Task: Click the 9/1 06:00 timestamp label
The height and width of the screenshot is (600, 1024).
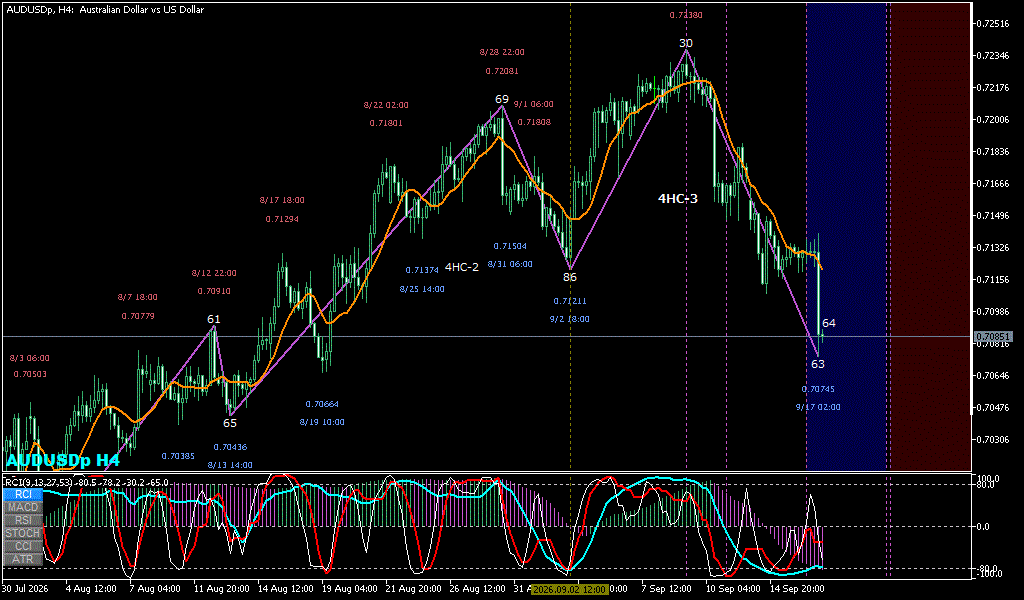Action: pyautogui.click(x=534, y=104)
